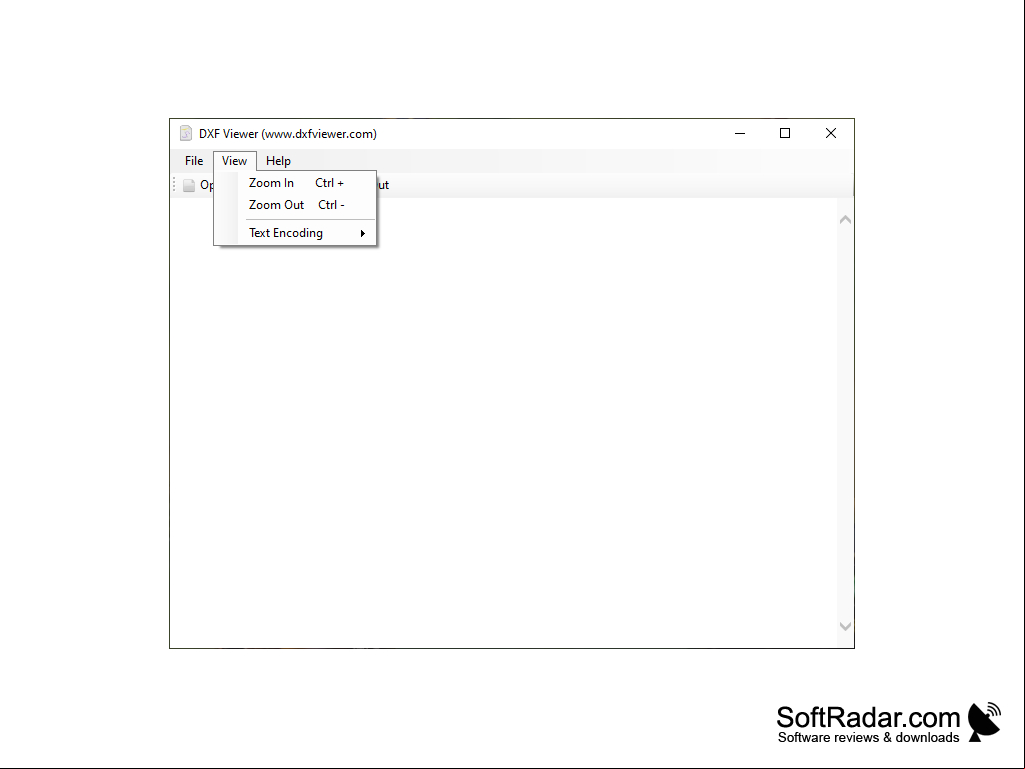Maximize the DXF Viewer window
This screenshot has height=769, width=1025.
(785, 133)
